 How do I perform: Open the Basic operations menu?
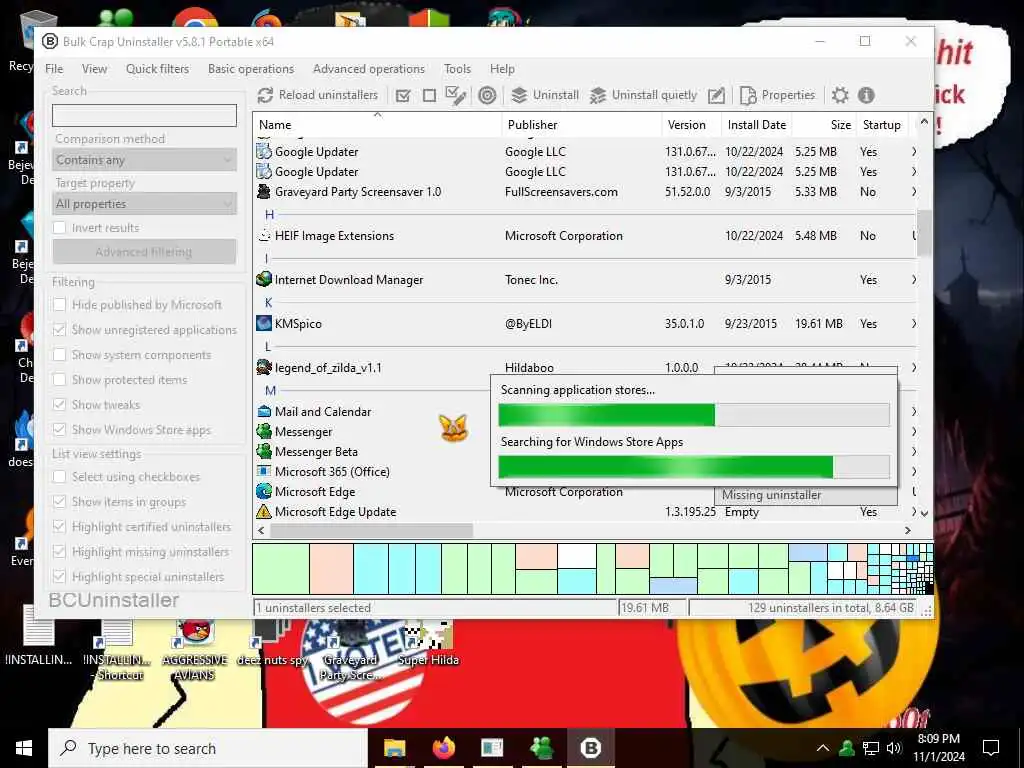(x=251, y=69)
